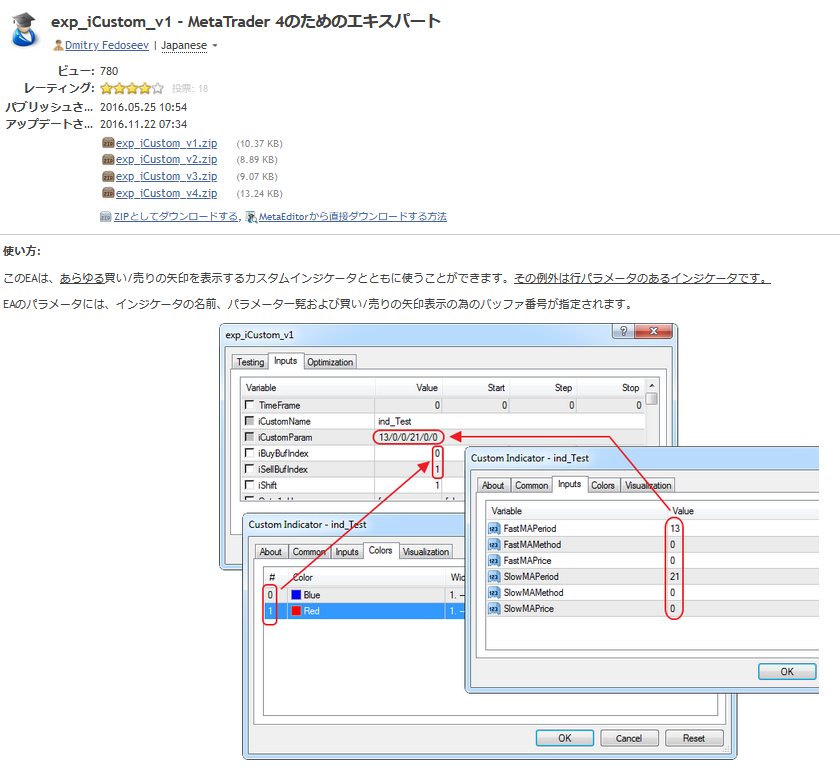Open the Optimization tab in exp_iCustom_v1 dialog

tap(330, 362)
